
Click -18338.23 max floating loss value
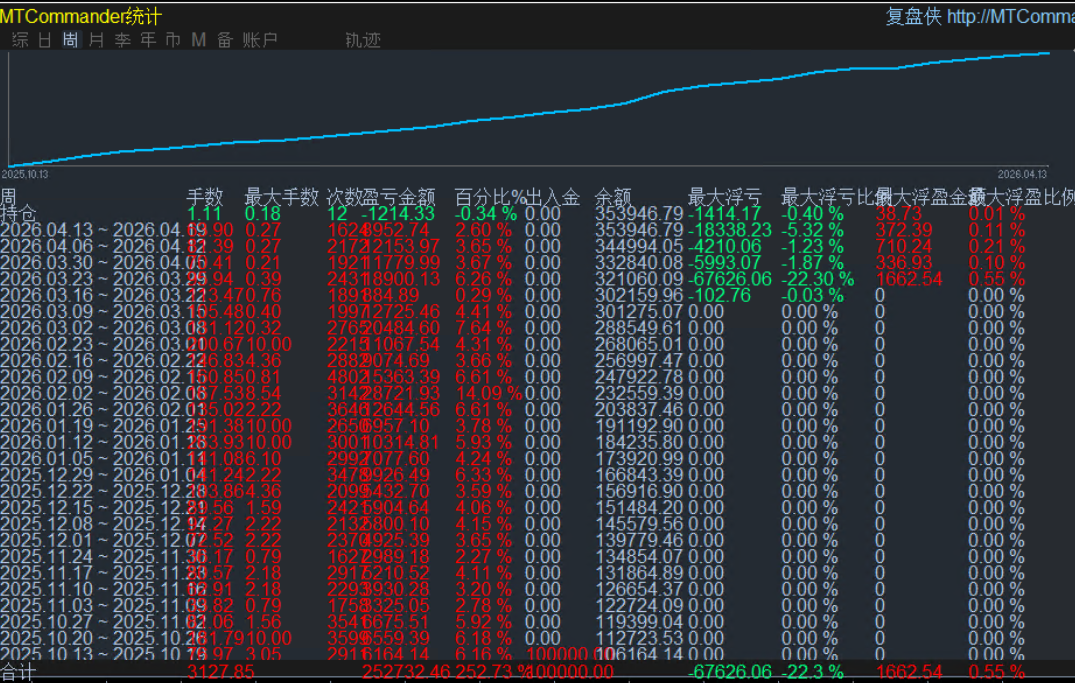(x=730, y=230)
